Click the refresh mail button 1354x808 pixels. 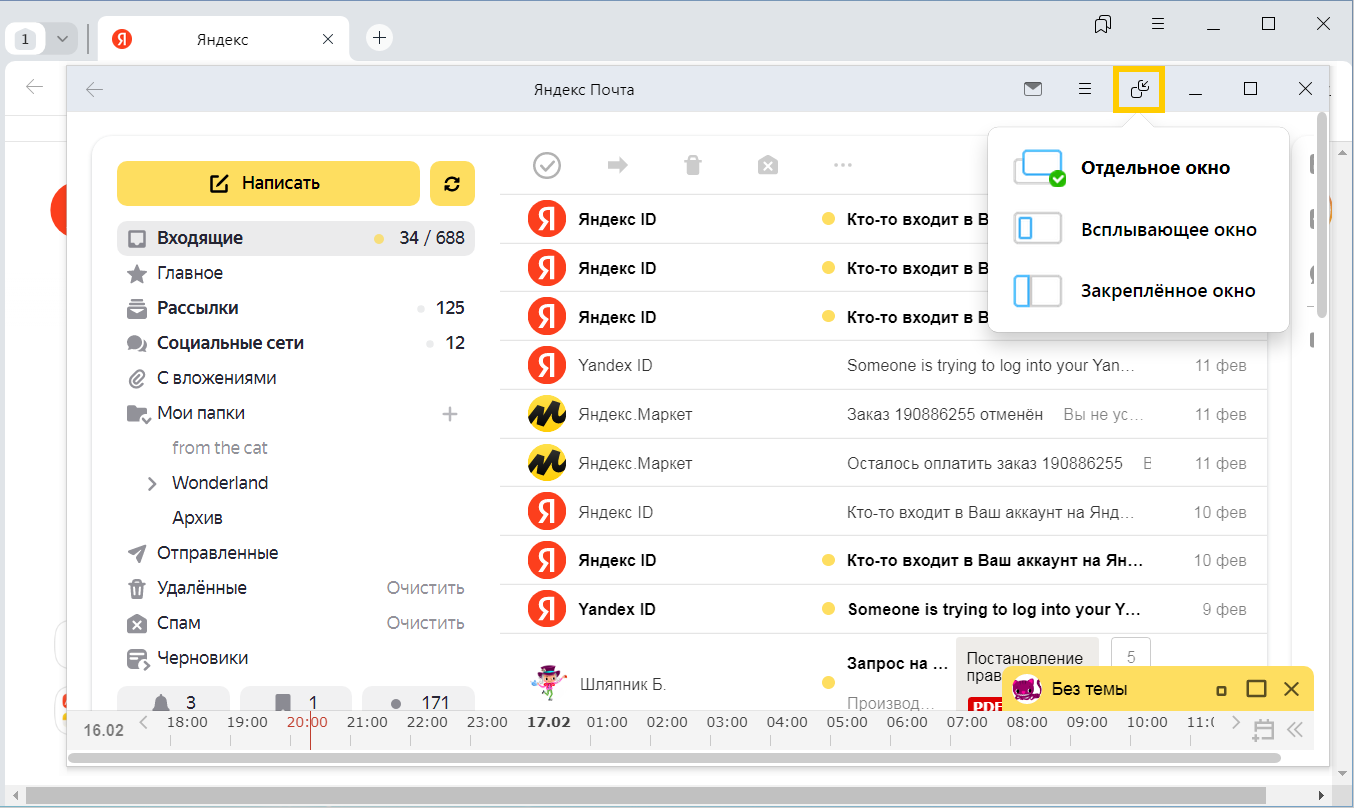(452, 184)
